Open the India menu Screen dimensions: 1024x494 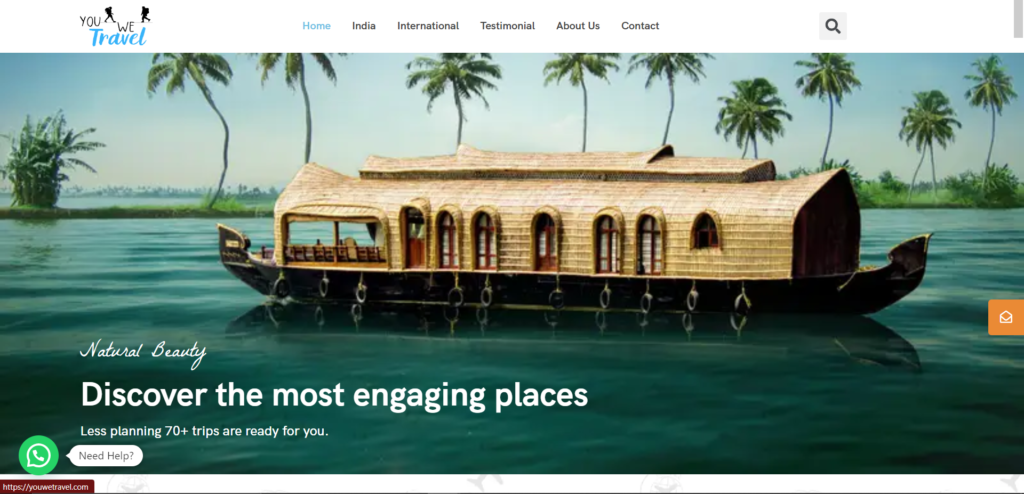[364, 26]
